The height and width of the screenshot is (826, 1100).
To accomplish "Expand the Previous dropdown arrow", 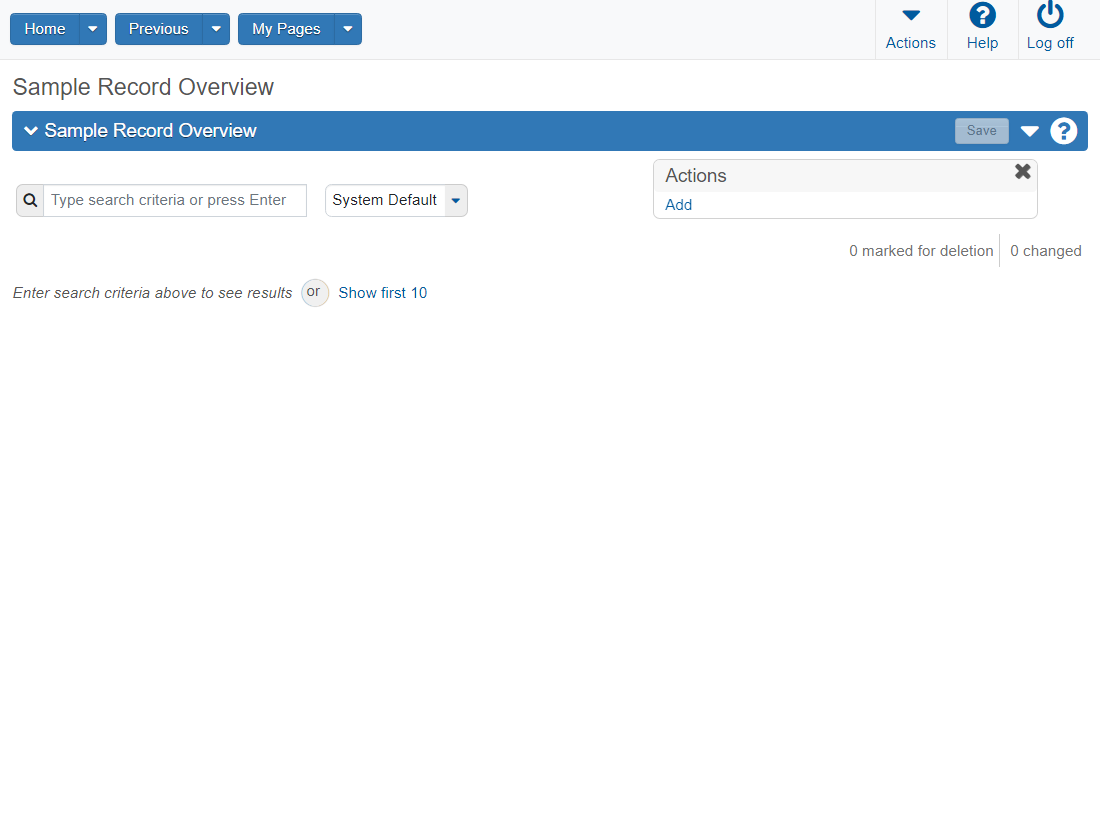I will 216,29.
